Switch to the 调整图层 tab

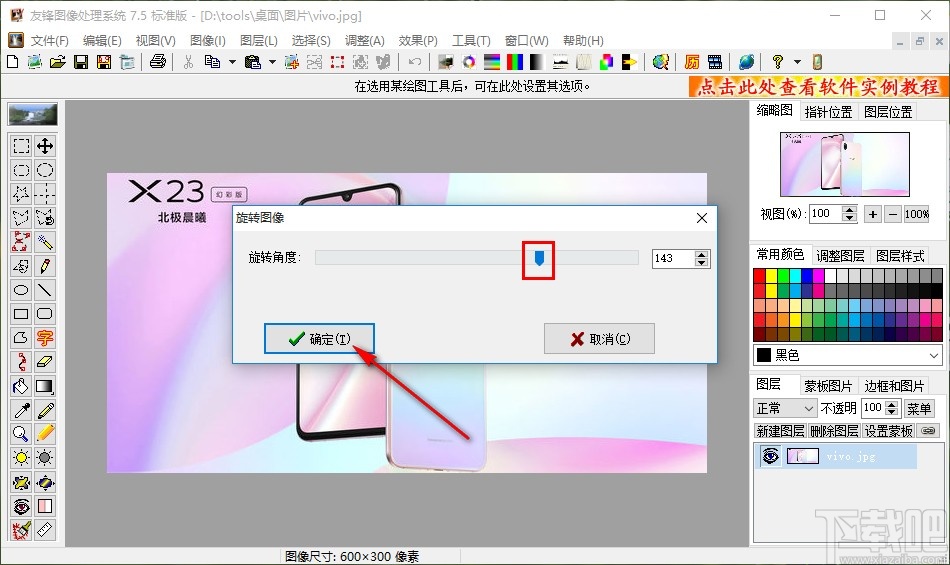840,256
